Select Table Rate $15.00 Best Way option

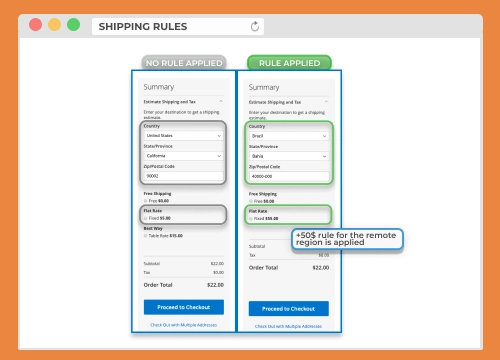click(145, 236)
